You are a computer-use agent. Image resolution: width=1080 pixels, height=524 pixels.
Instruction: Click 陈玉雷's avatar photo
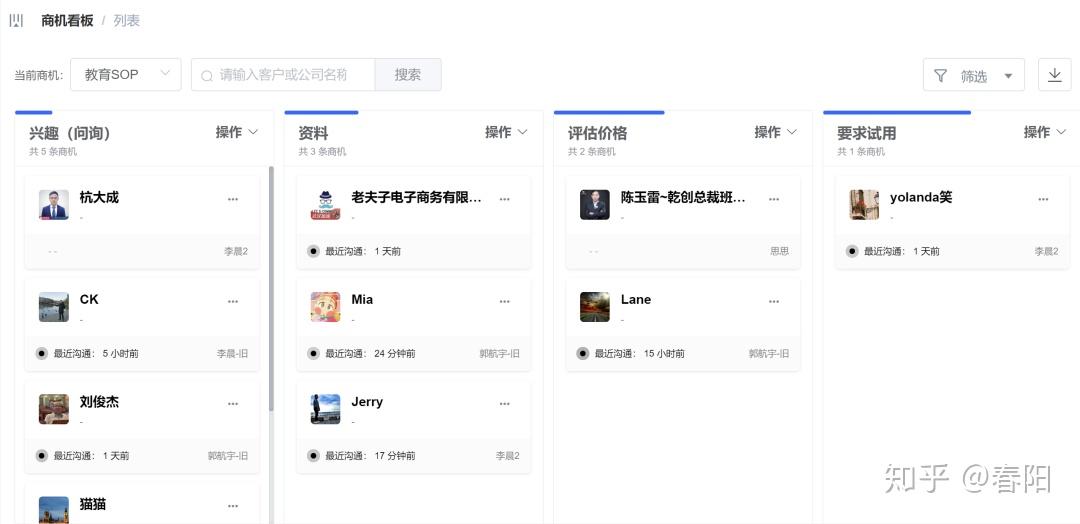[x=595, y=205]
